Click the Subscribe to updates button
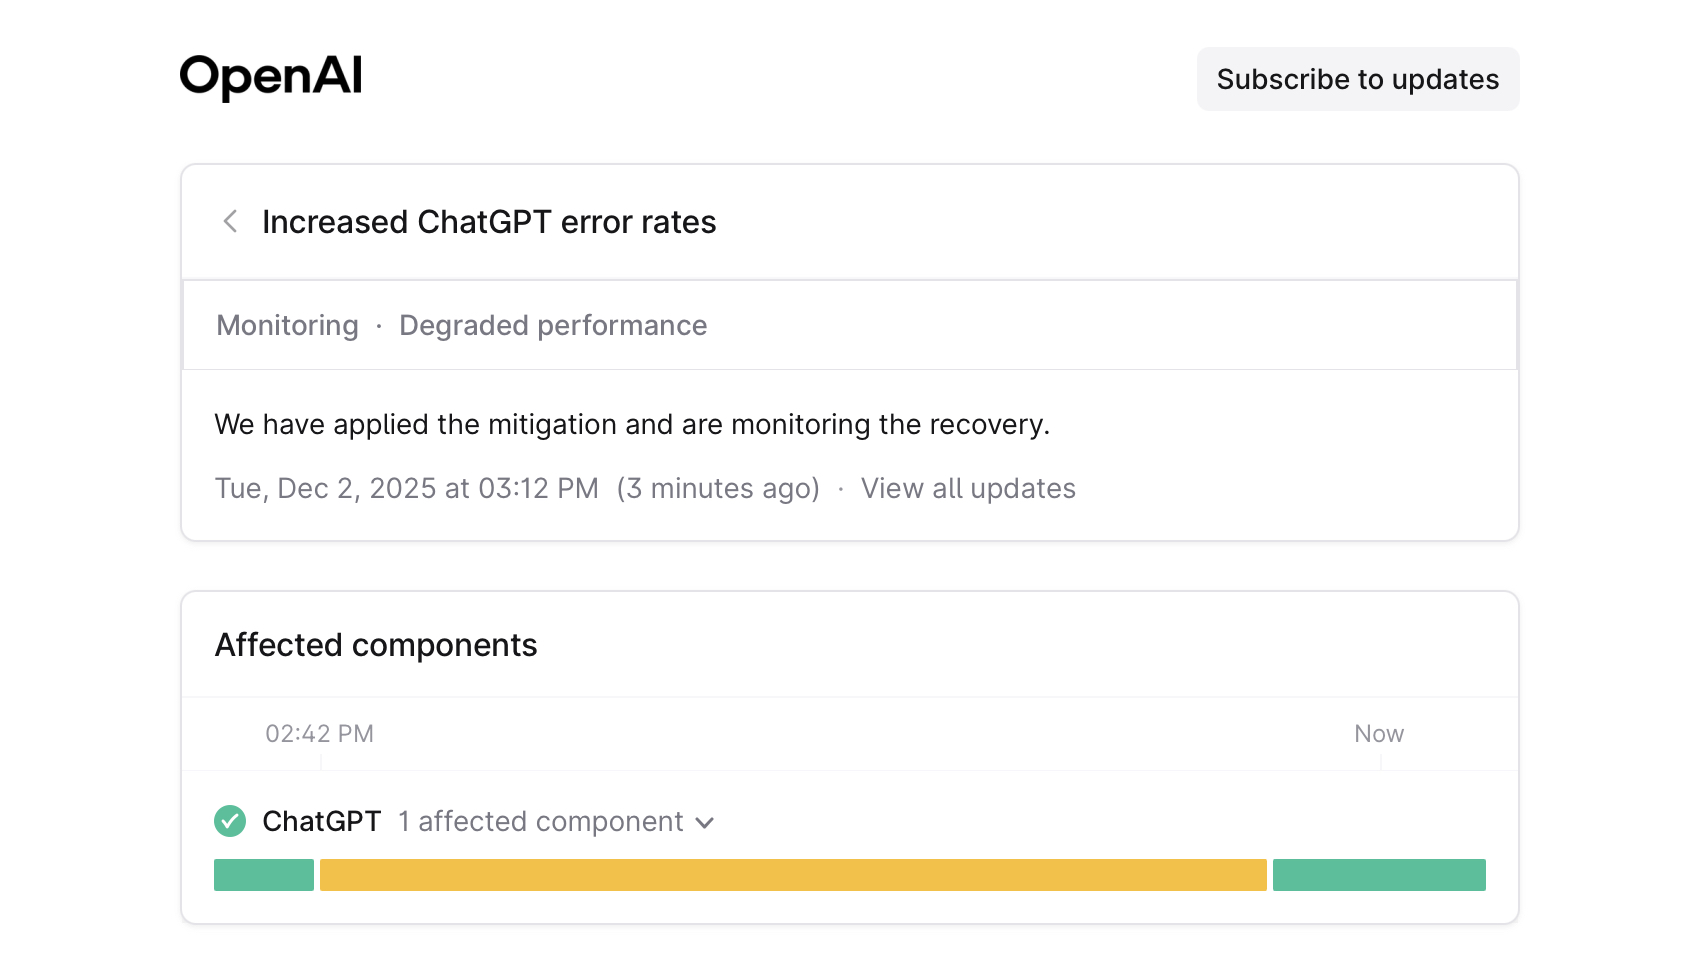 1357,78
